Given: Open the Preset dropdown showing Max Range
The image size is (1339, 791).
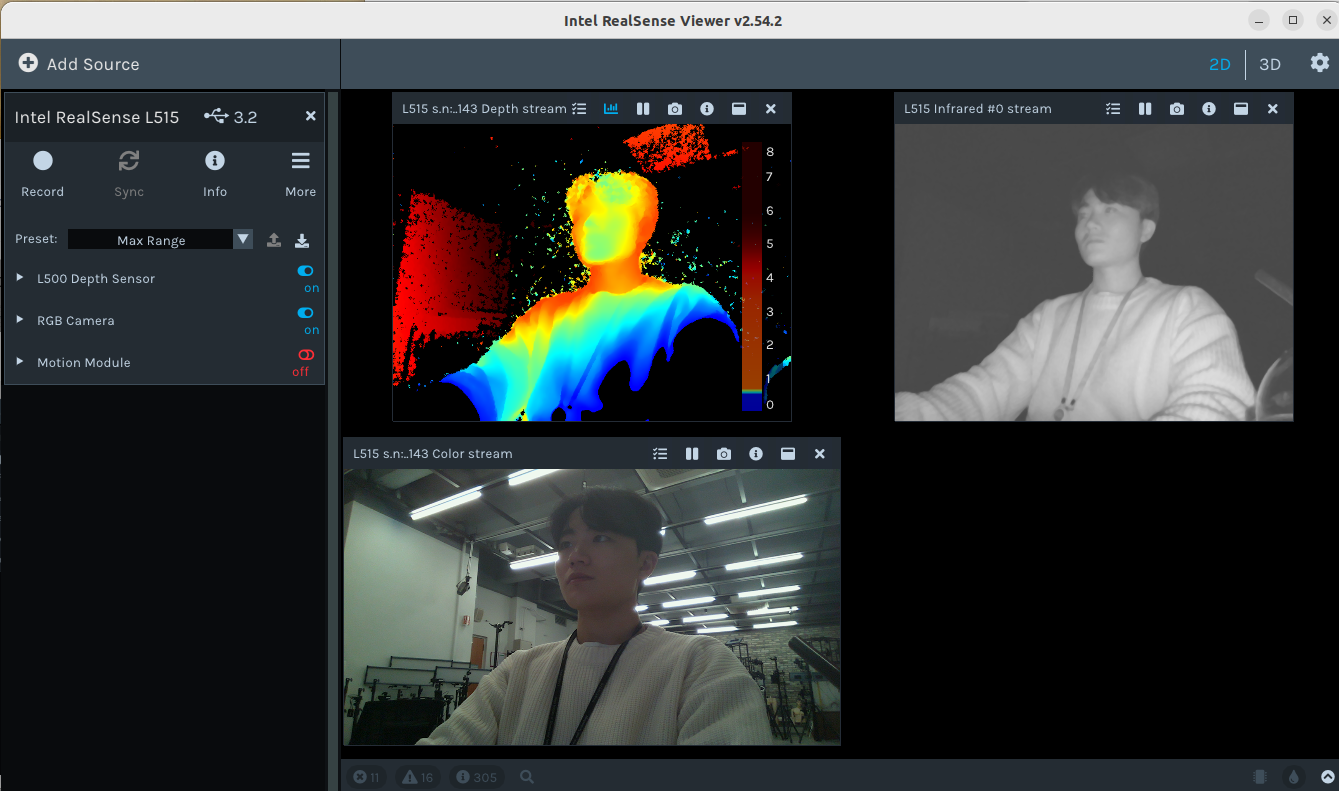Looking at the screenshot, I should [160, 240].
